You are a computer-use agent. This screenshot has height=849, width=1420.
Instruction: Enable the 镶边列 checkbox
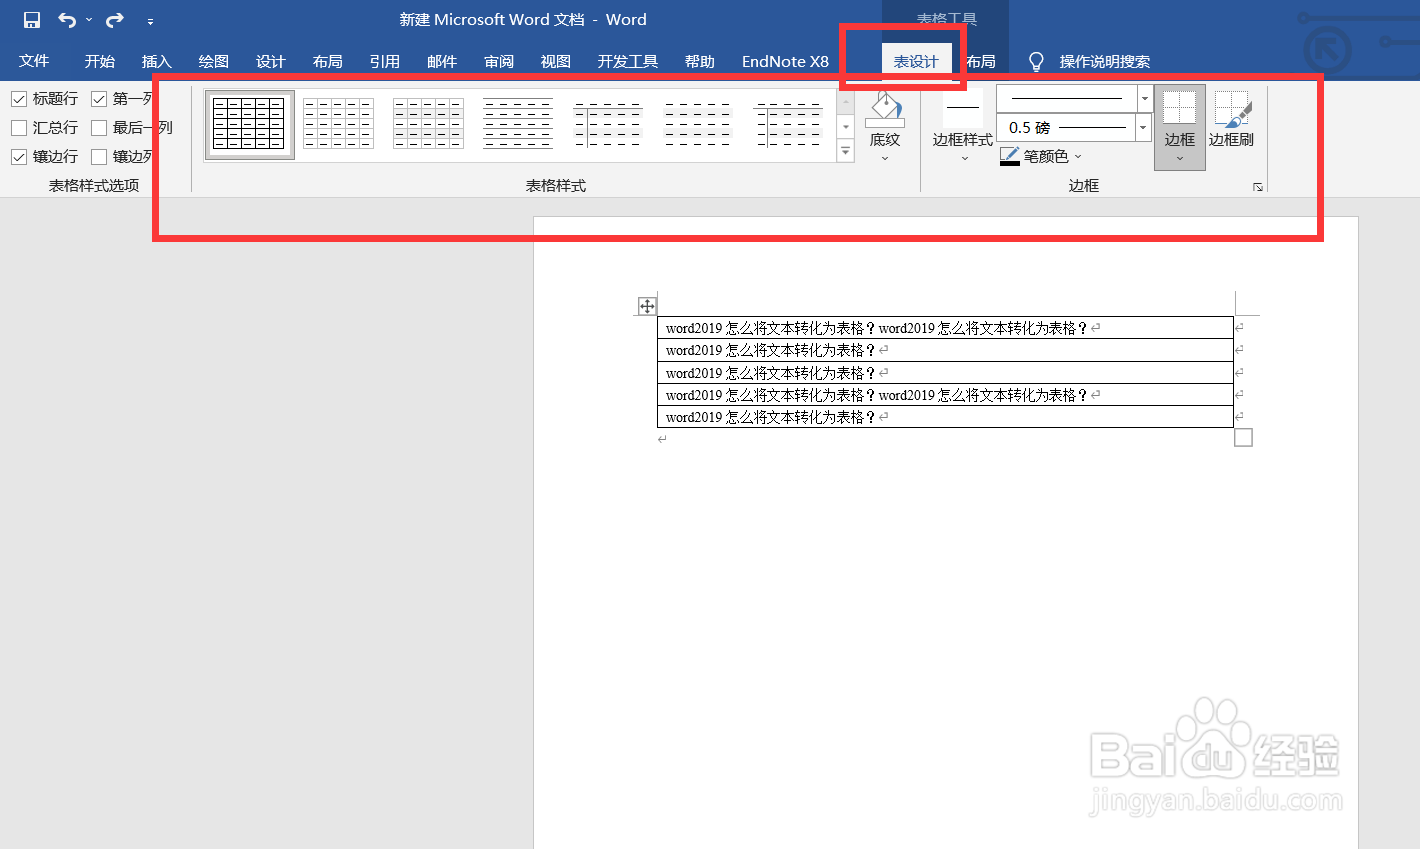[99, 157]
